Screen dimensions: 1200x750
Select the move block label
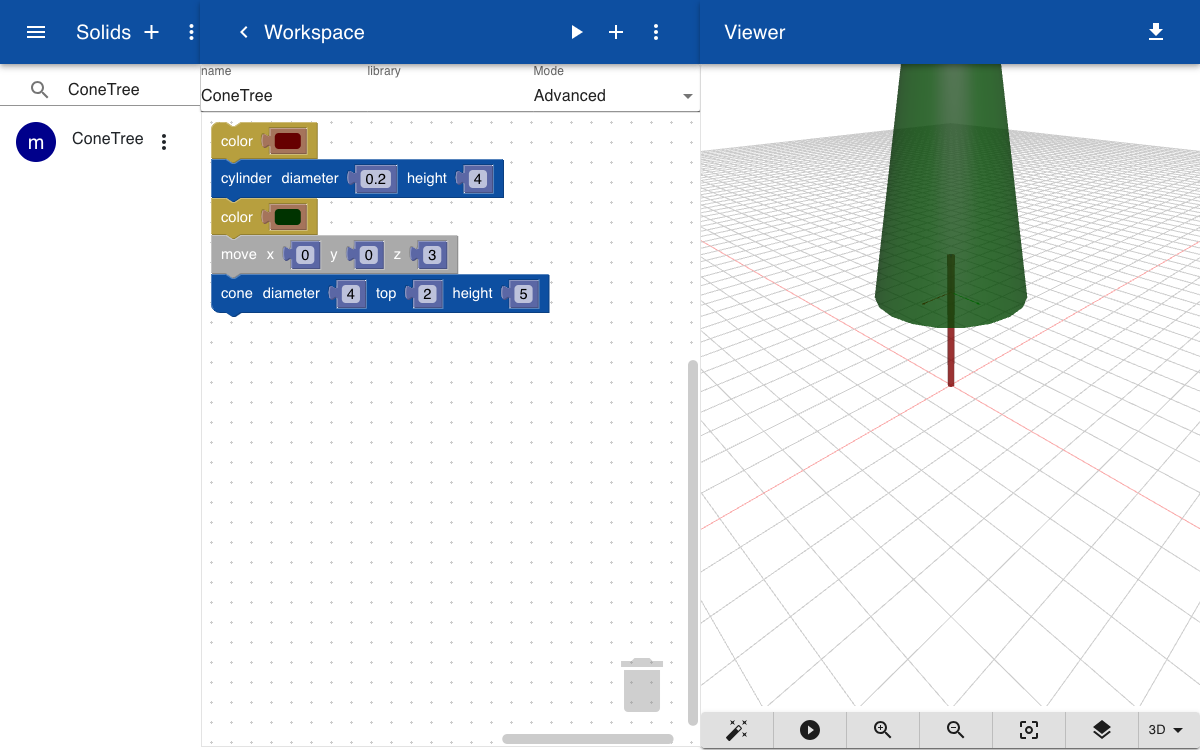coord(239,255)
